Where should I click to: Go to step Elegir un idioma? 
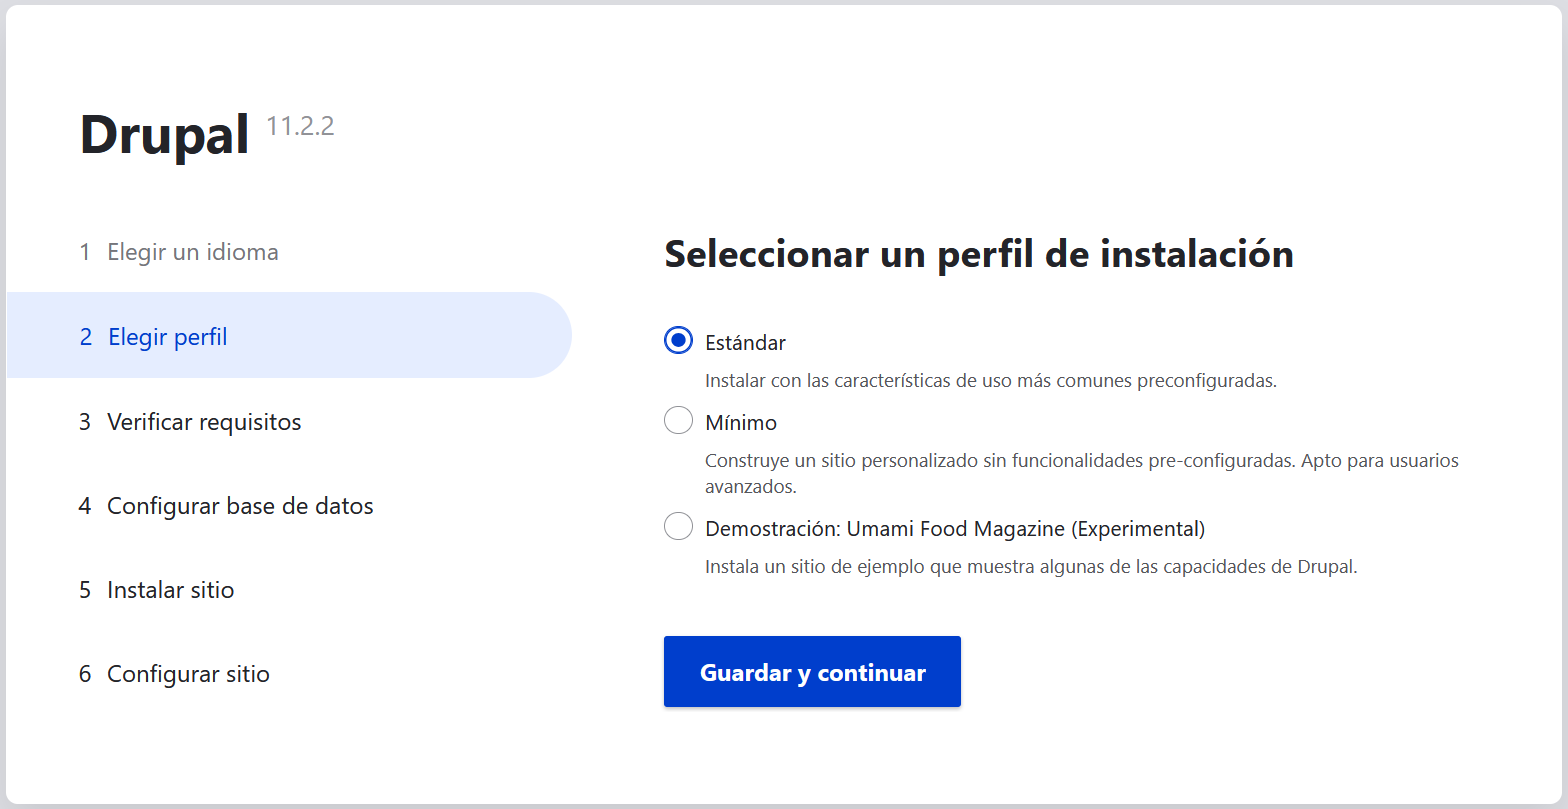[179, 252]
